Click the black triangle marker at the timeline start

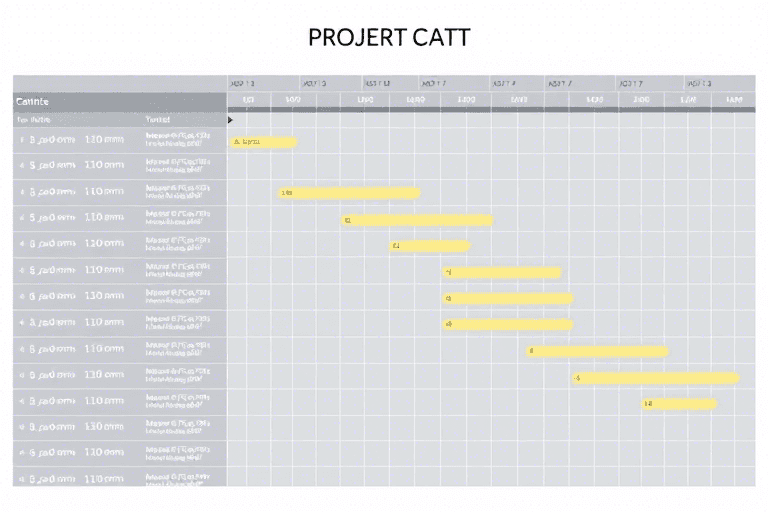(x=230, y=120)
